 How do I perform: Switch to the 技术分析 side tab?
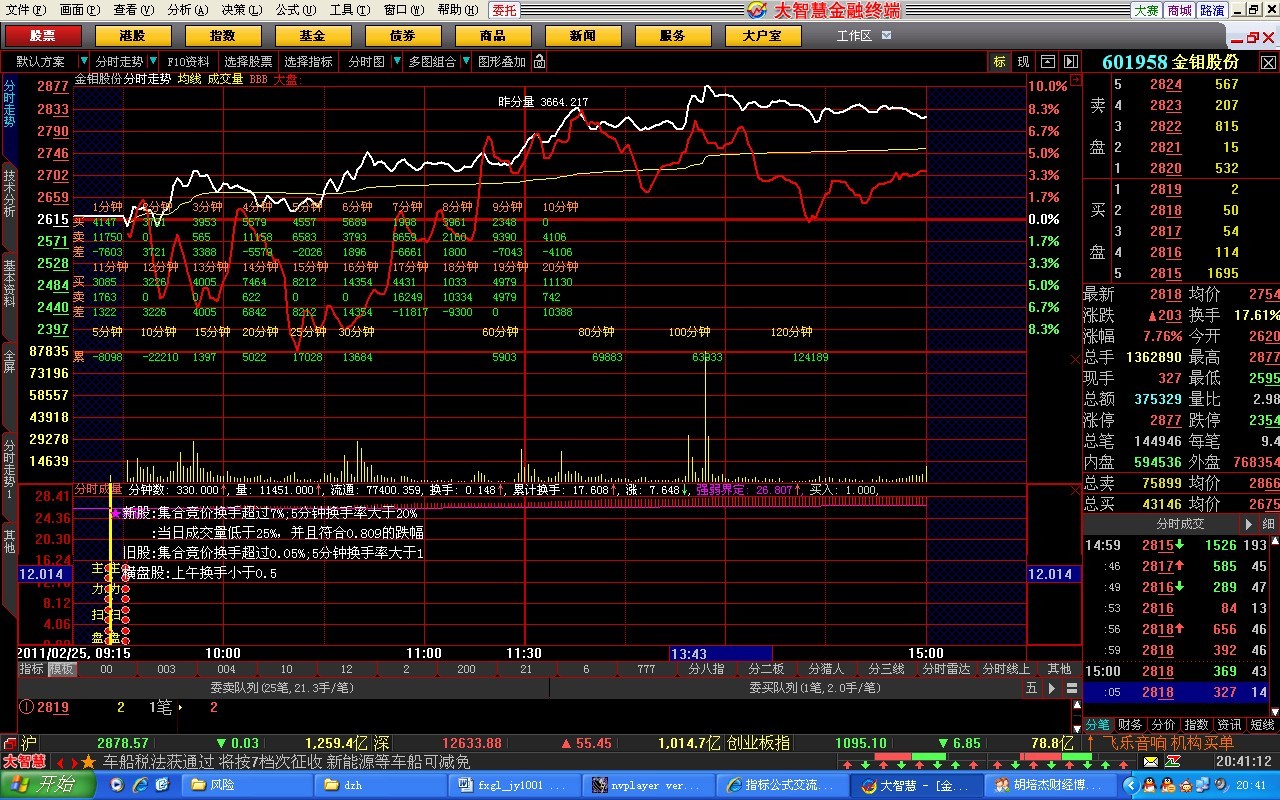click(x=9, y=193)
